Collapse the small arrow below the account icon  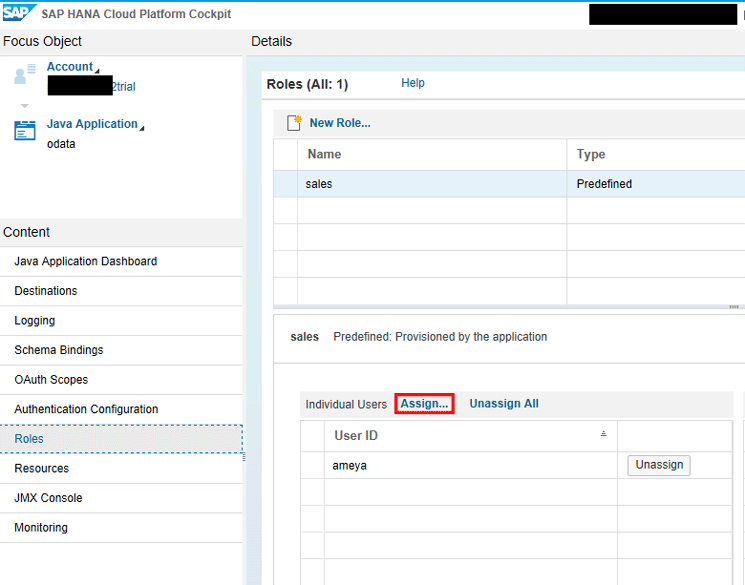(x=25, y=105)
